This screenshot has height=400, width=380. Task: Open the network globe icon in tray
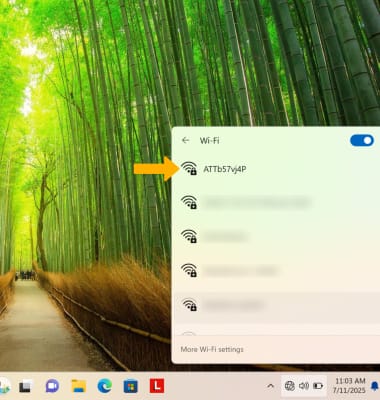click(289, 386)
